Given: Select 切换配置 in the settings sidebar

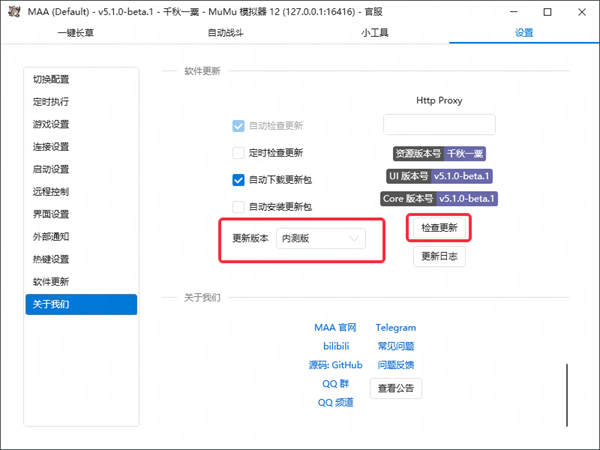Looking at the screenshot, I should (51, 79).
